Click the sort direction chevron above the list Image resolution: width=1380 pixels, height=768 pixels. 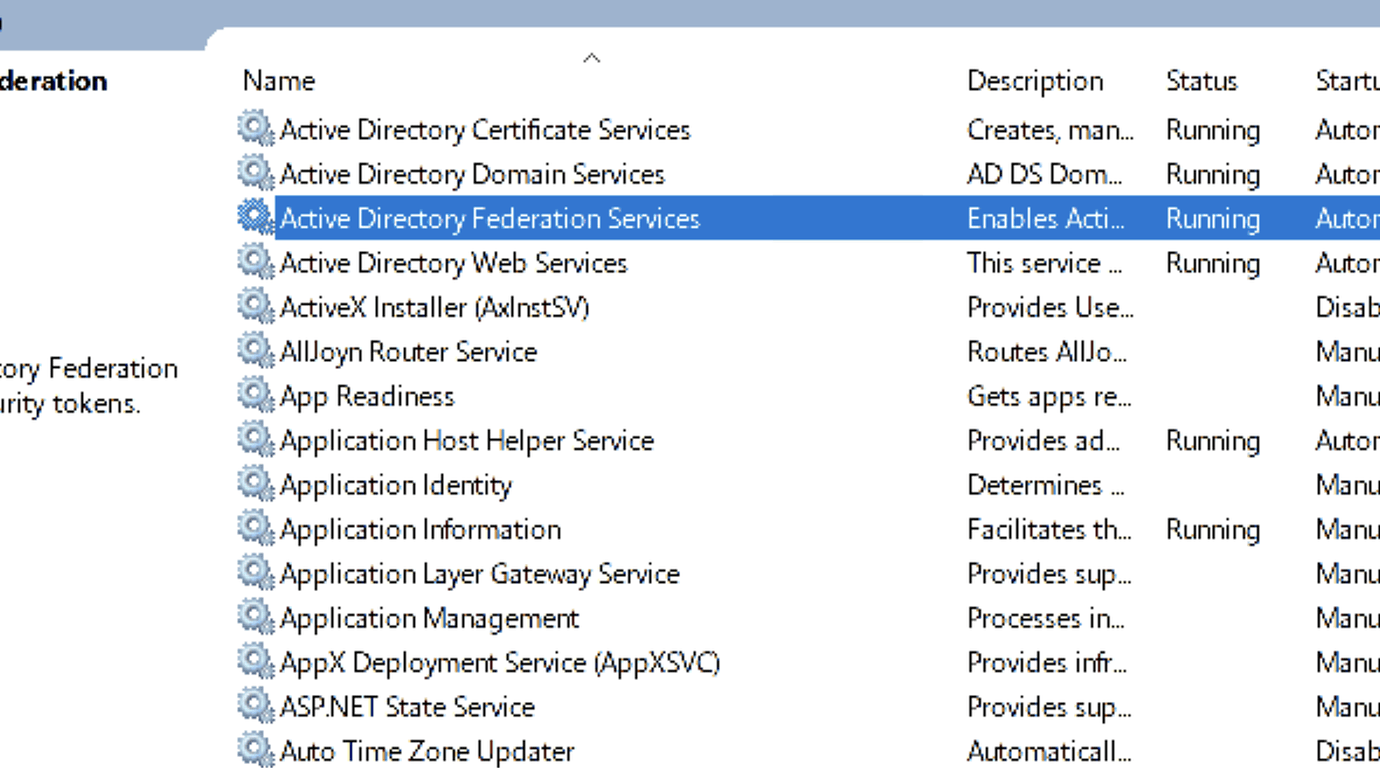click(x=591, y=57)
